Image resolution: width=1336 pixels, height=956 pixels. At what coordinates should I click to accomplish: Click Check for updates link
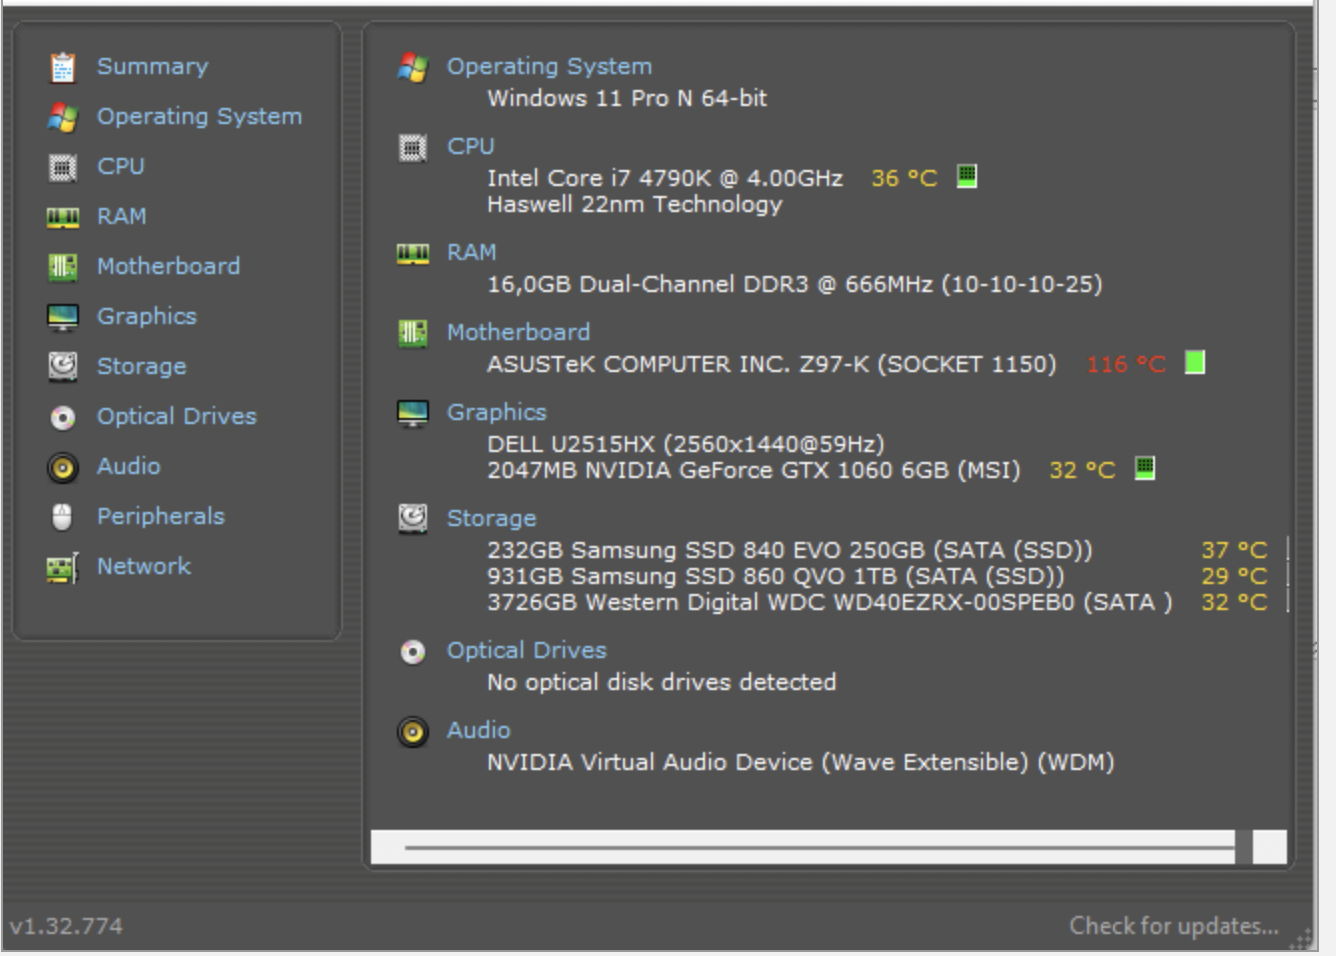click(x=1173, y=926)
